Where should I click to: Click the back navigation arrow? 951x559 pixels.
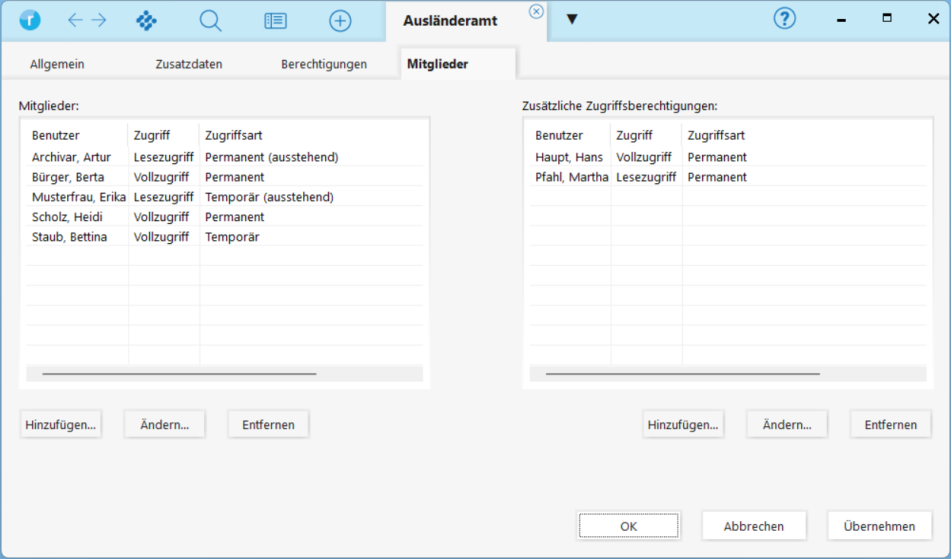(75, 21)
